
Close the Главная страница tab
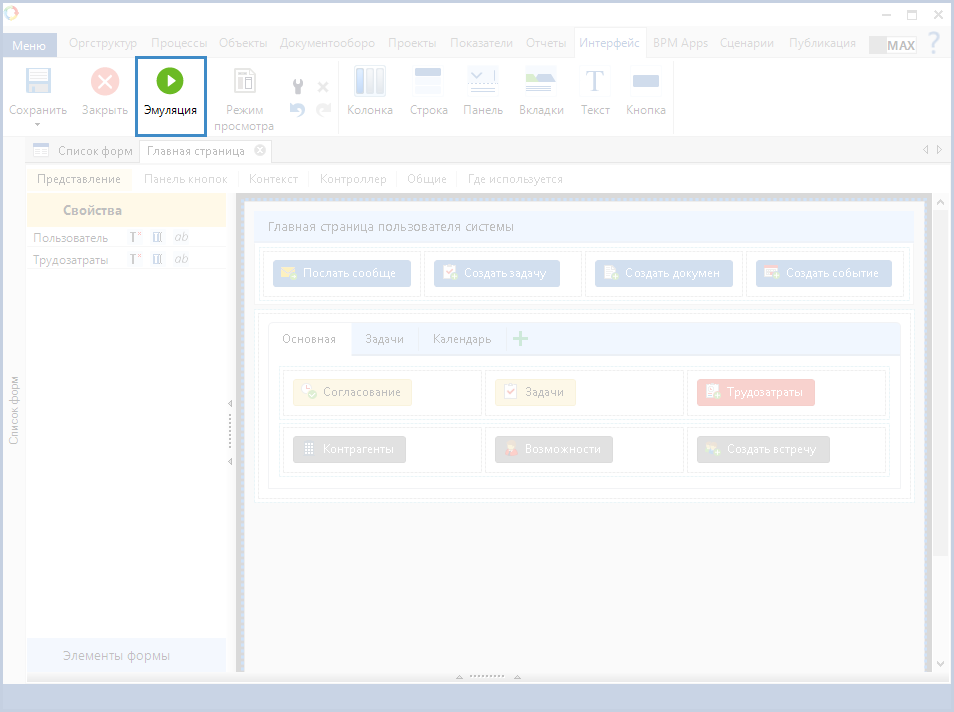coord(260,151)
